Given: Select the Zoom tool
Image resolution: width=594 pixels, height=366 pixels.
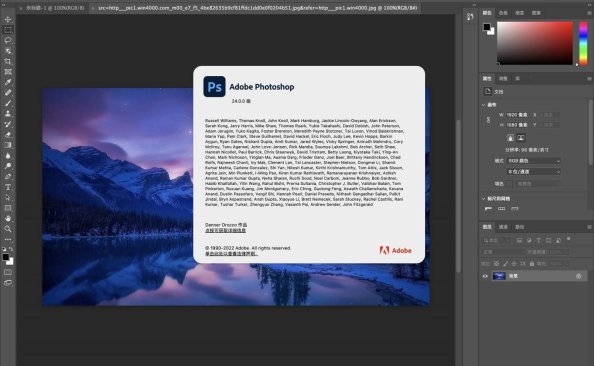Looking at the screenshot, I should 8,229.
